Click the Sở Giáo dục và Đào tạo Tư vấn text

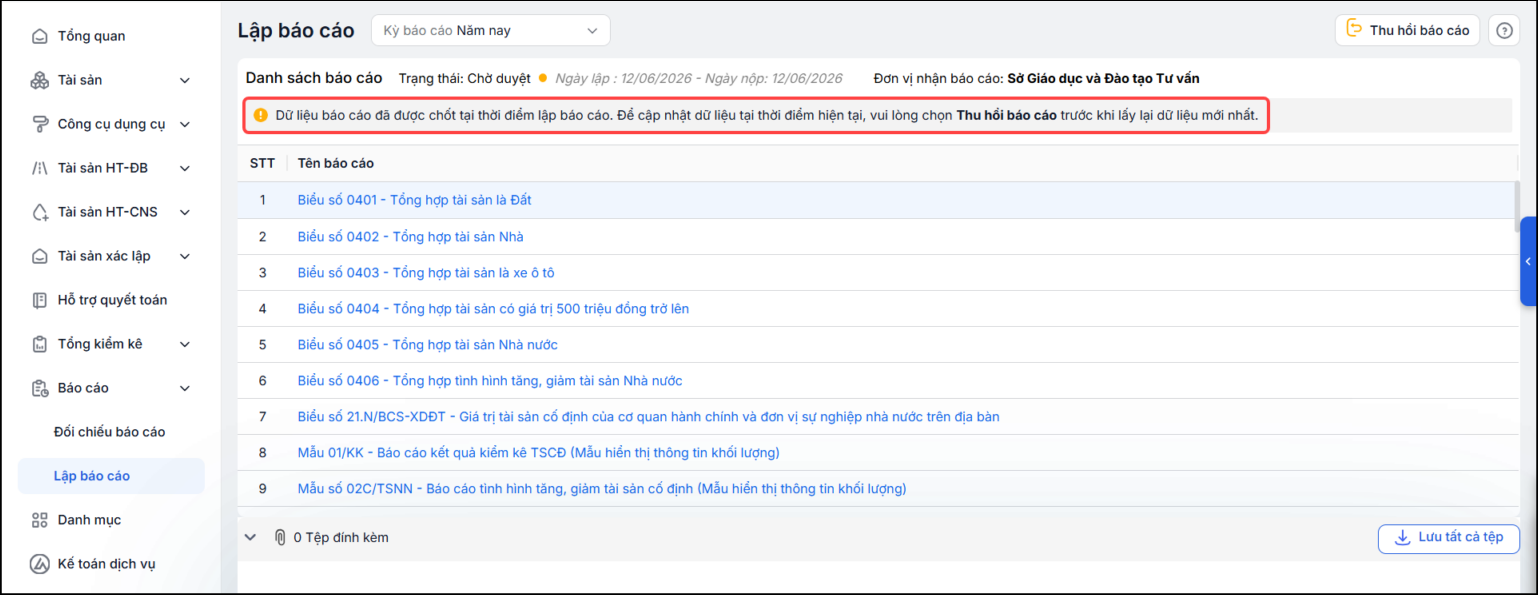pos(1104,78)
